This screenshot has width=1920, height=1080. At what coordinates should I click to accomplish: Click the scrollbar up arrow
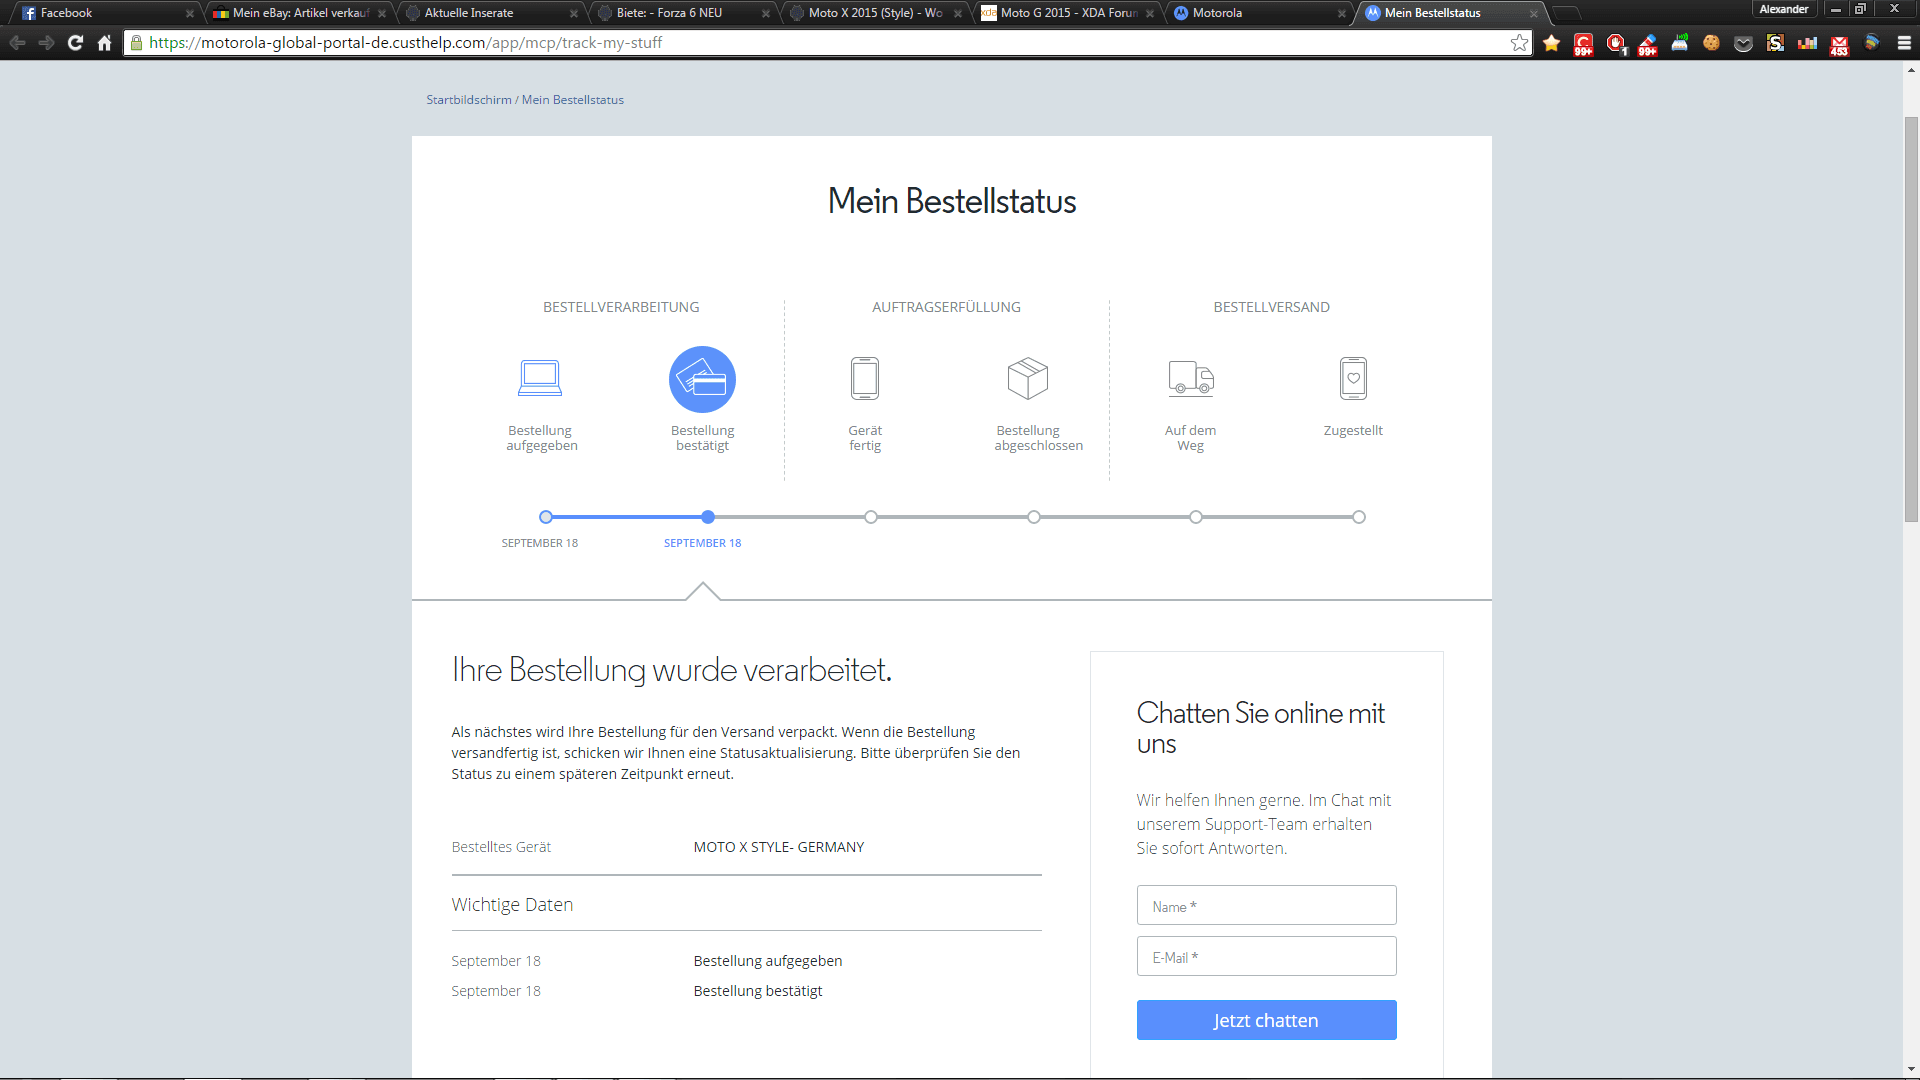(x=1911, y=70)
